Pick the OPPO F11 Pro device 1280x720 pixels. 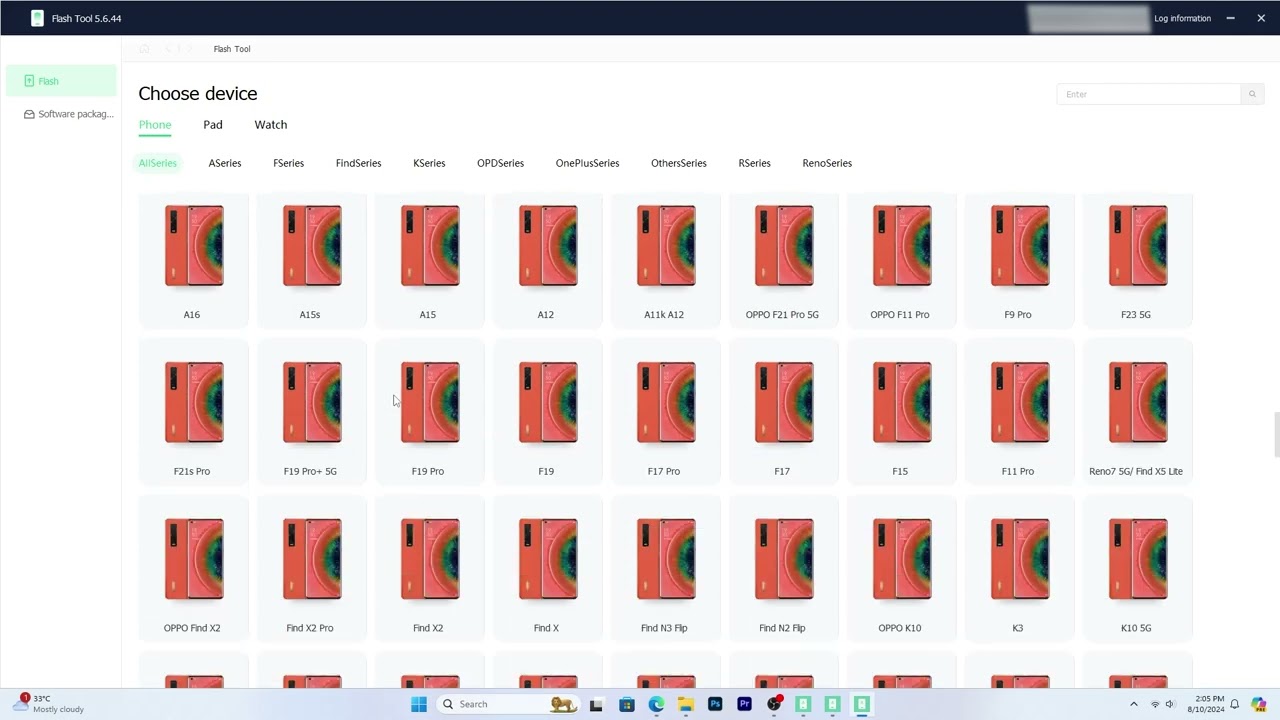901,260
